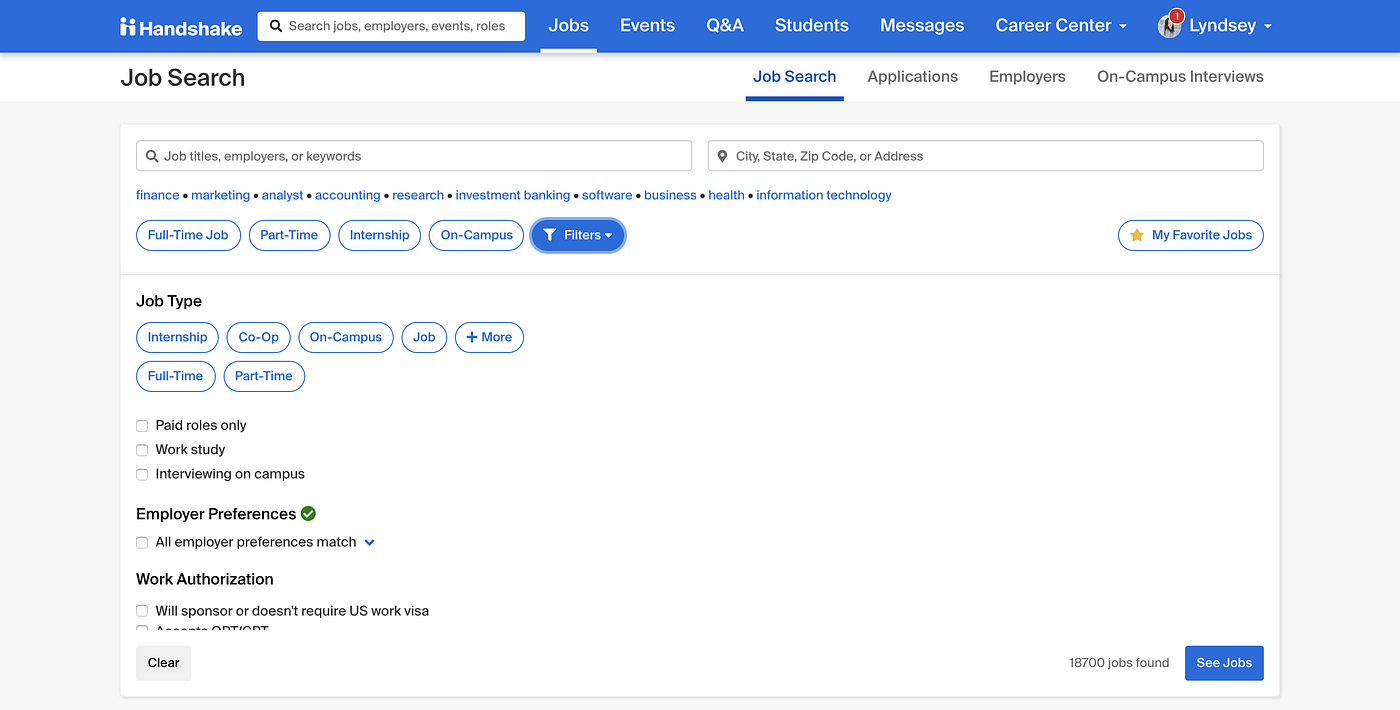This screenshot has width=1400, height=710.
Task: Open the Events page from navigation
Action: (x=647, y=25)
